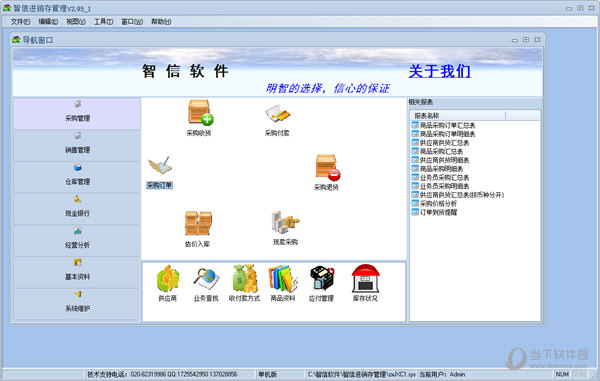
Task: Open report 业务员采购汇总表
Action: click(x=440, y=177)
